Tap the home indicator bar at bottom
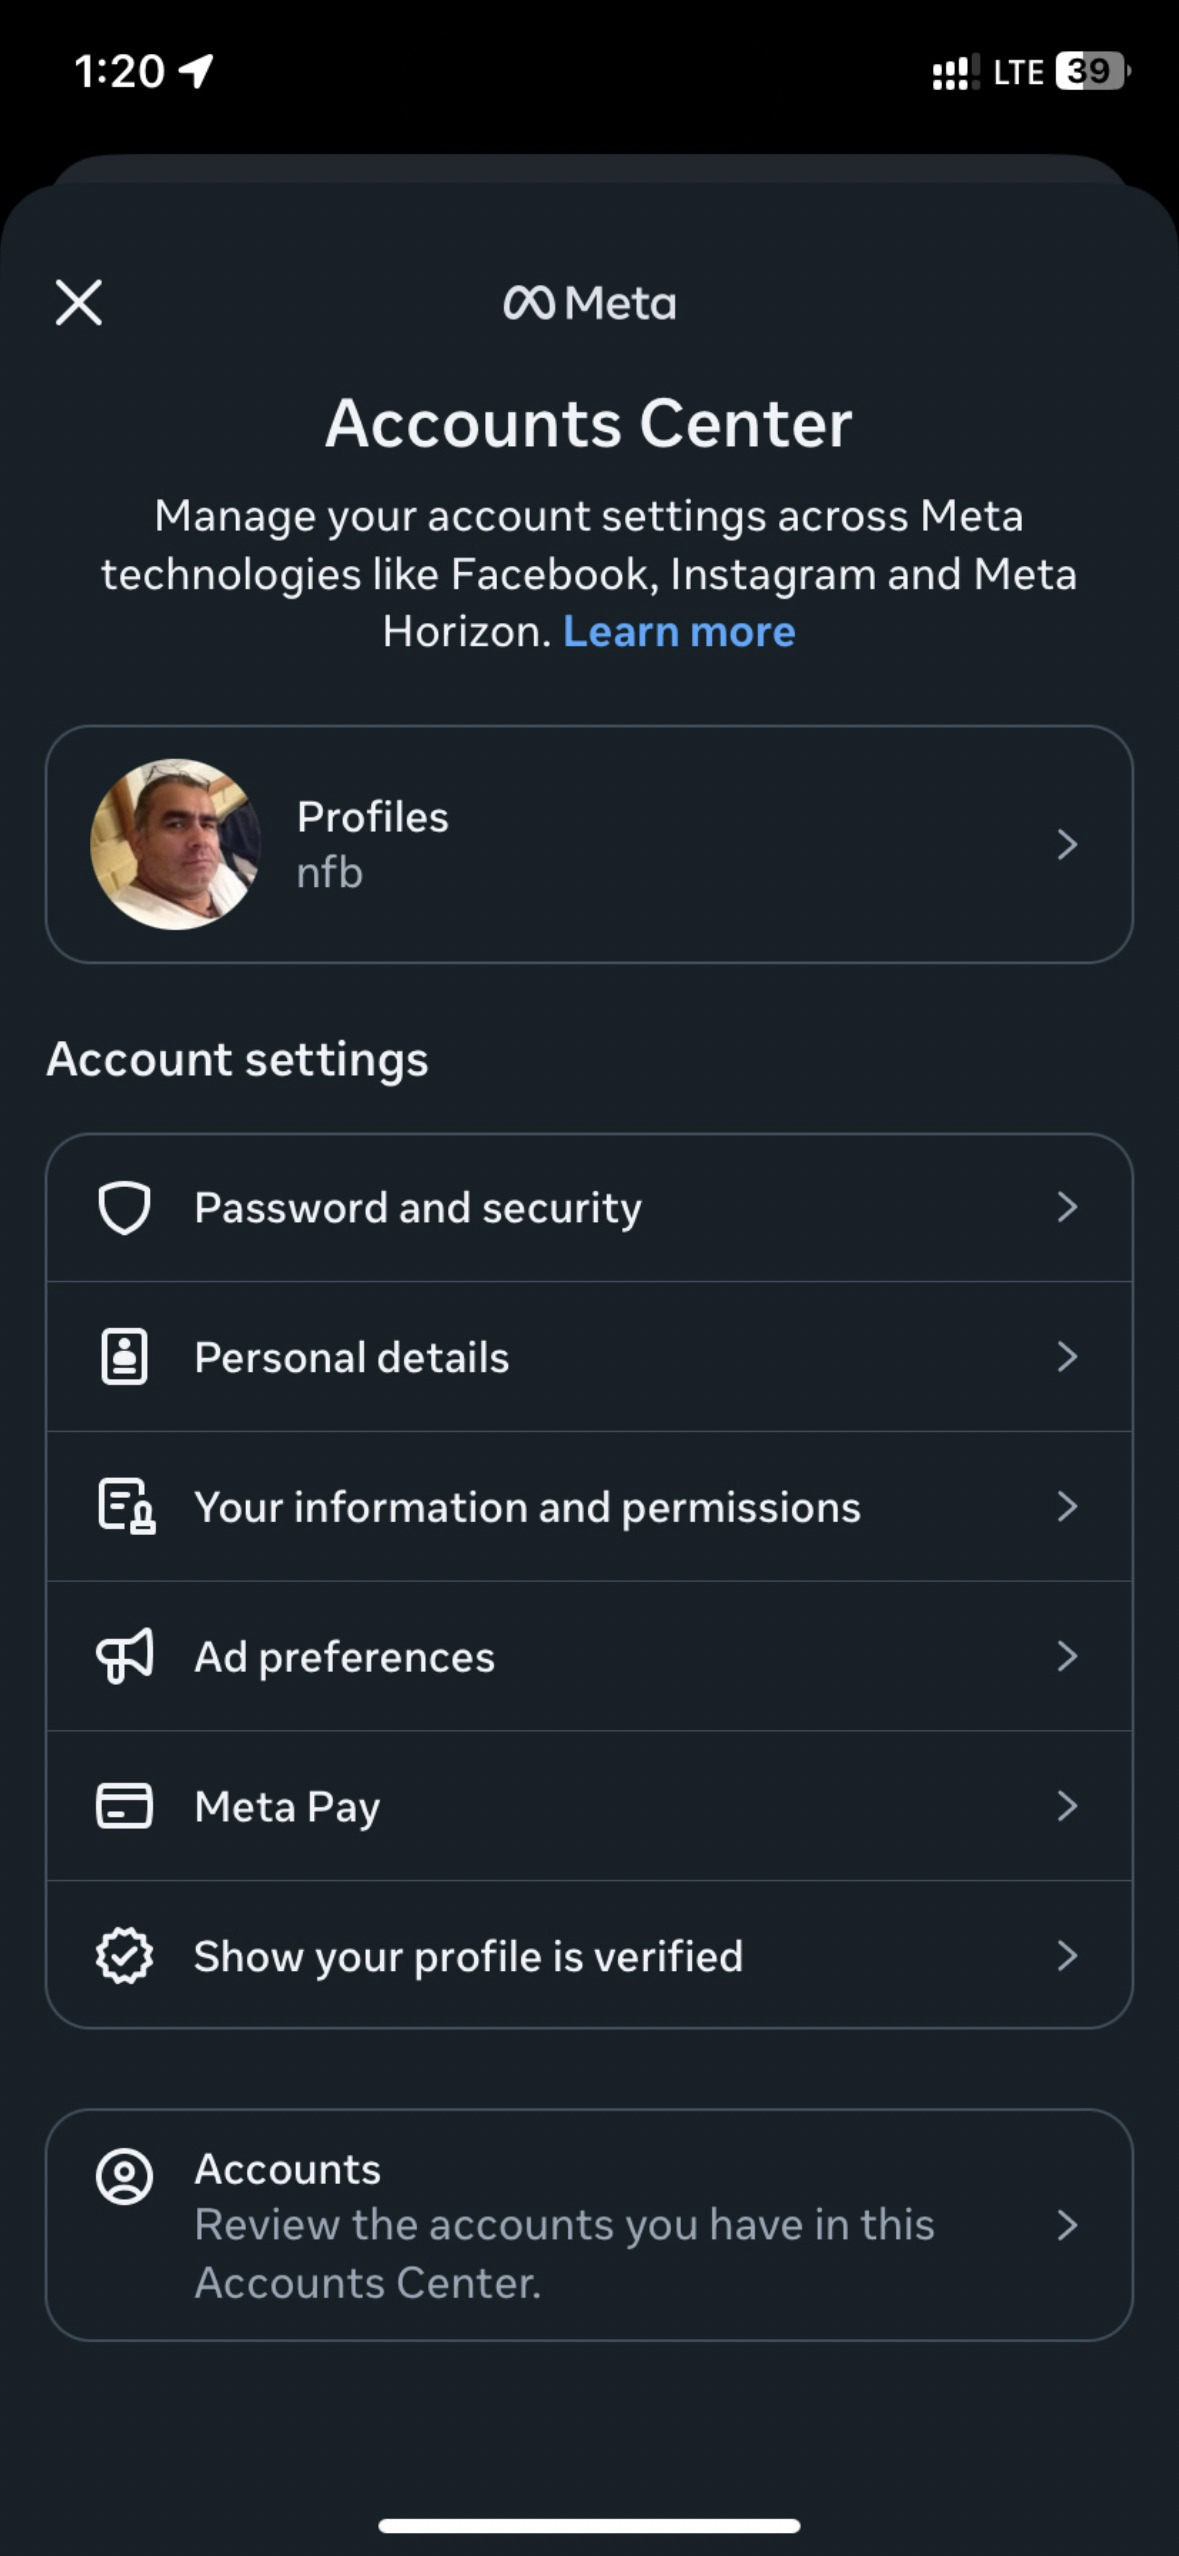The height and width of the screenshot is (2556, 1179). [x=589, y=2526]
